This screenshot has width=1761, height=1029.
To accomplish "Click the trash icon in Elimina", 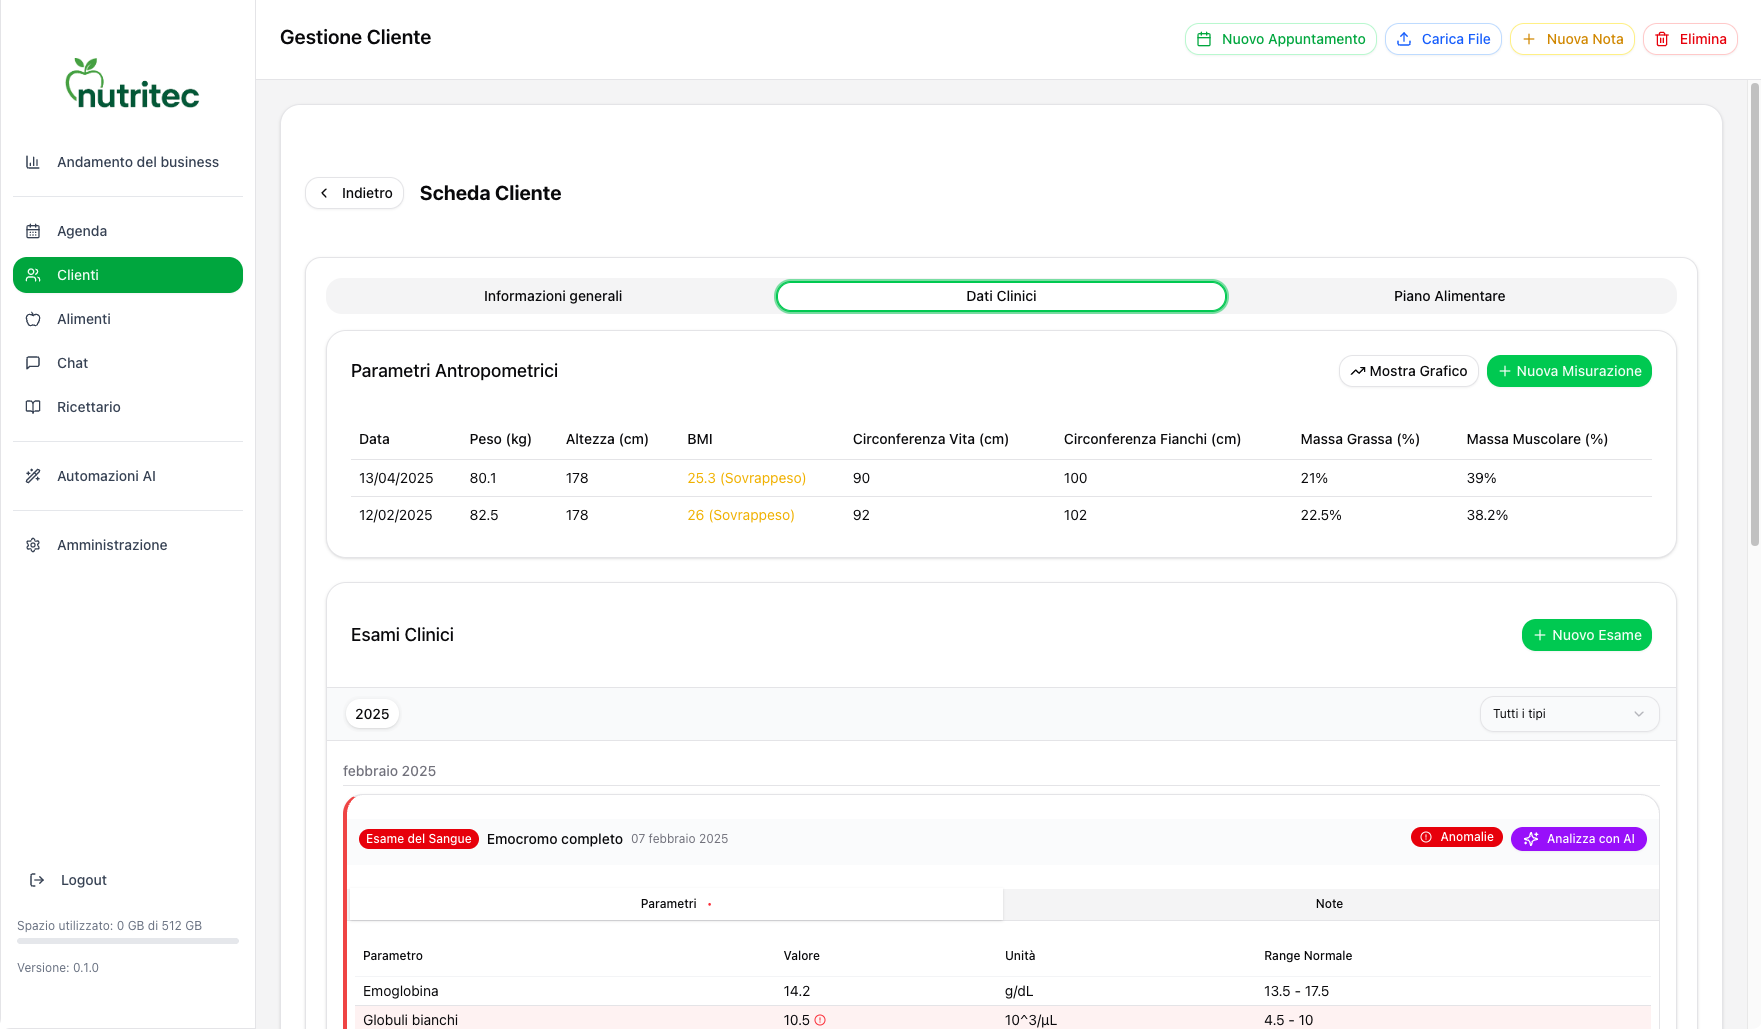I will [1662, 39].
